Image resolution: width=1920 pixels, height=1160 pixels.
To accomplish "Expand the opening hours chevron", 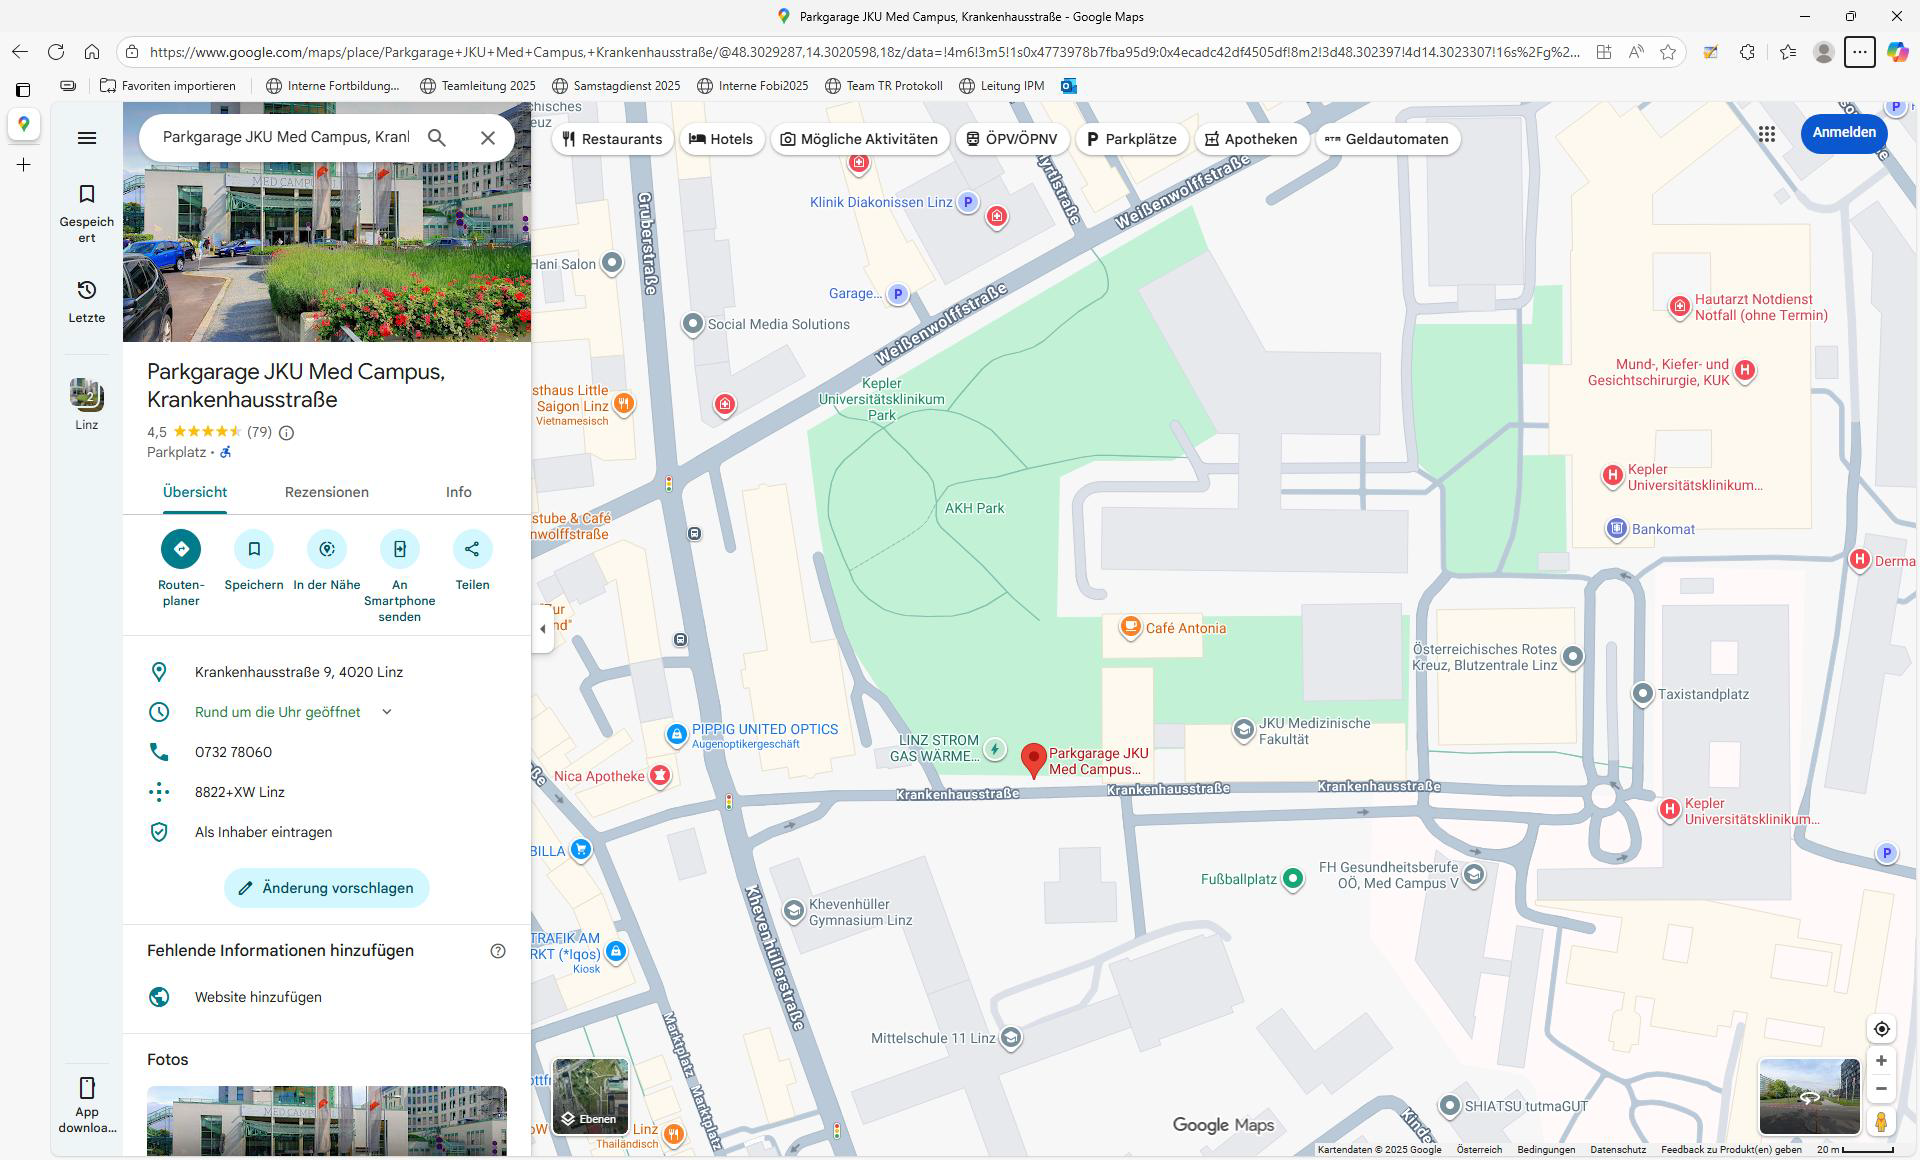I will tap(387, 712).
